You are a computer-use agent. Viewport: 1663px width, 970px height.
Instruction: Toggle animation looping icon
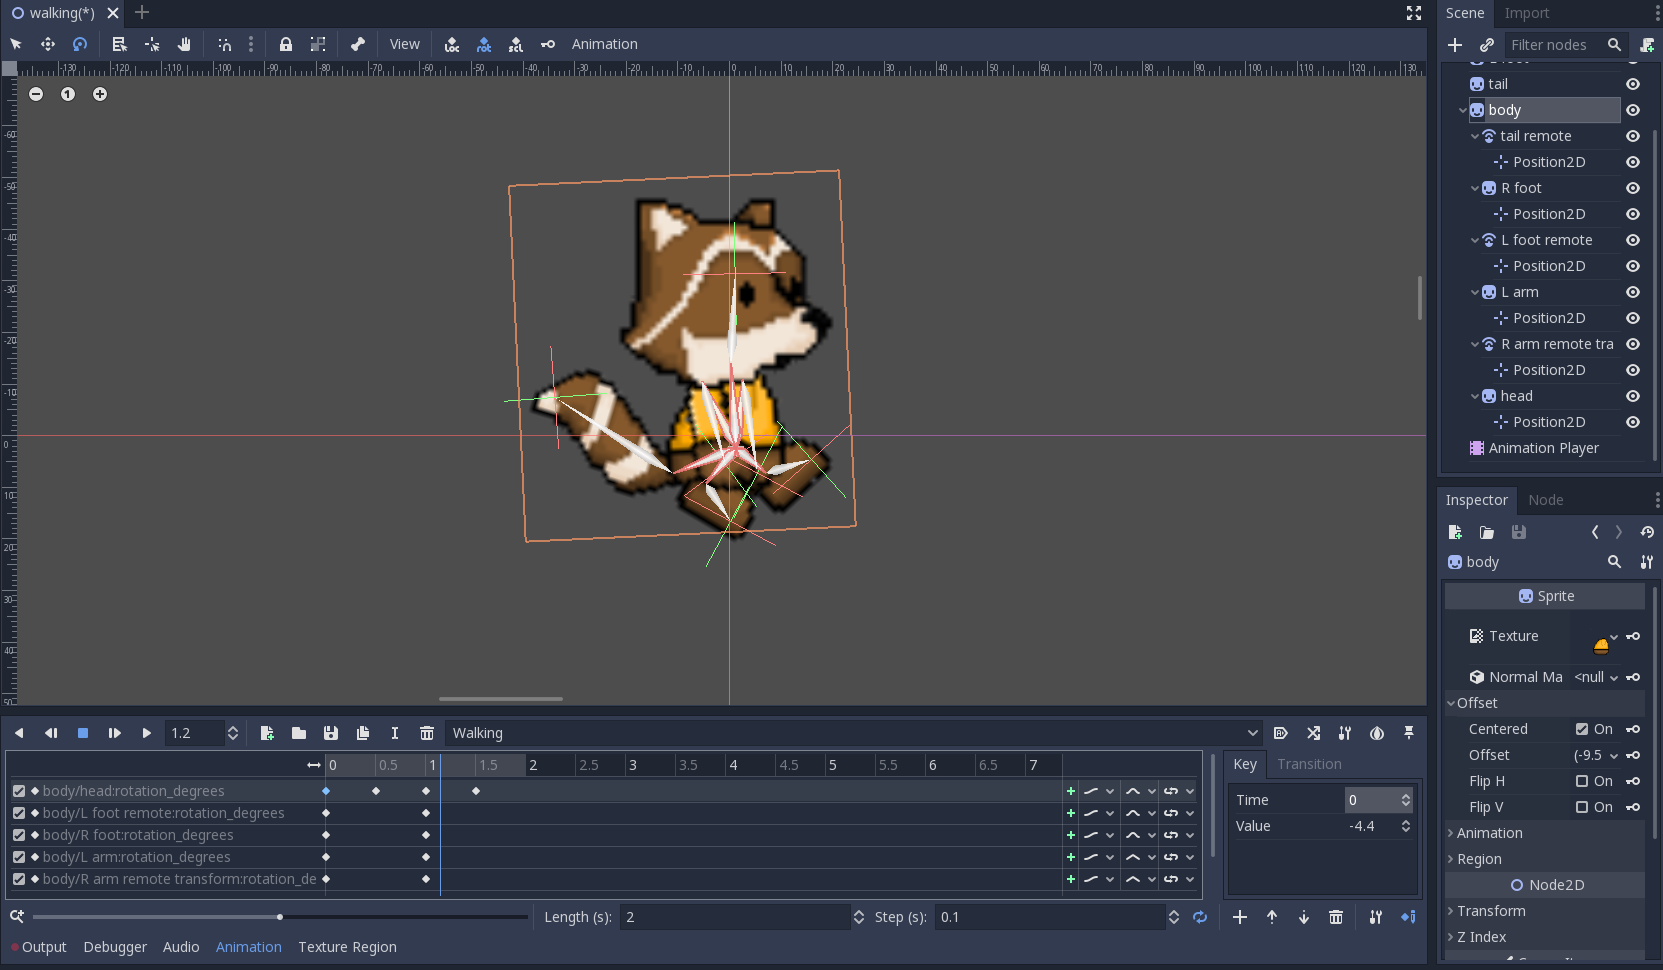point(1200,917)
